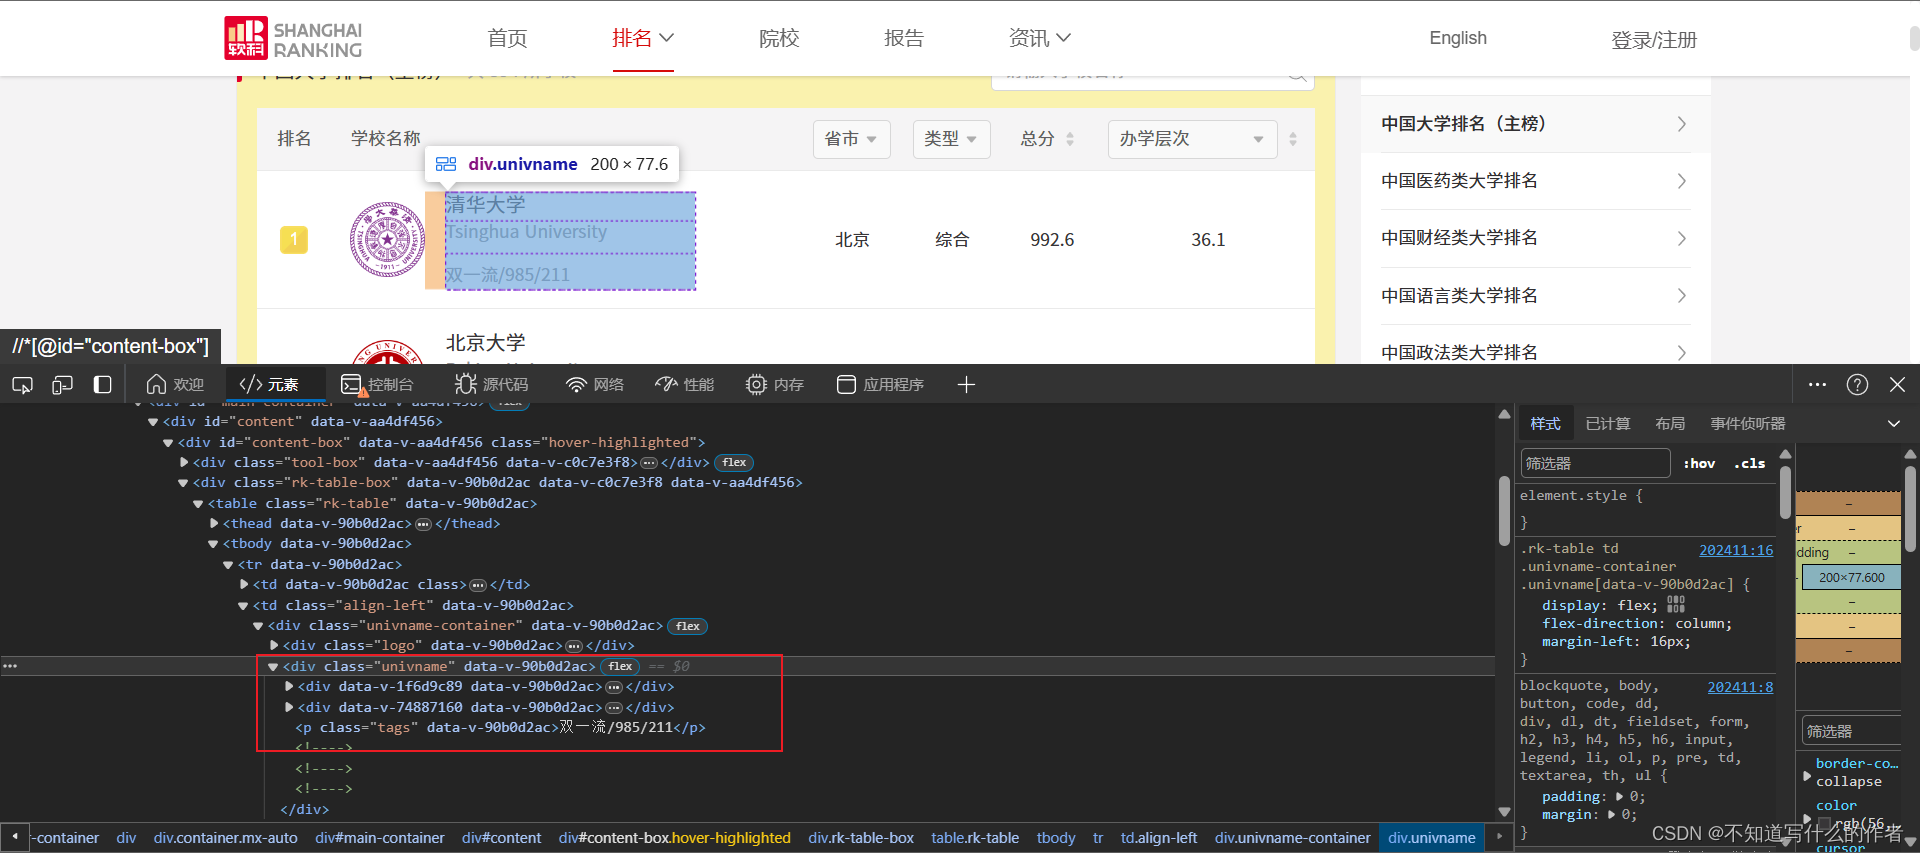Open the 控制台 console tab

[377, 385]
